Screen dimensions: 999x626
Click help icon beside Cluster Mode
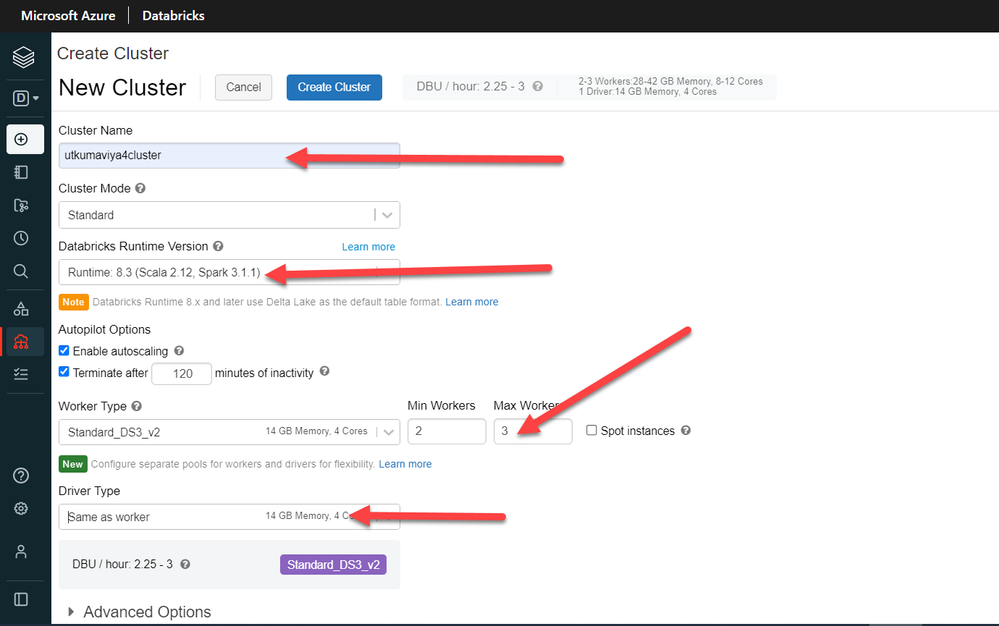[x=140, y=189]
